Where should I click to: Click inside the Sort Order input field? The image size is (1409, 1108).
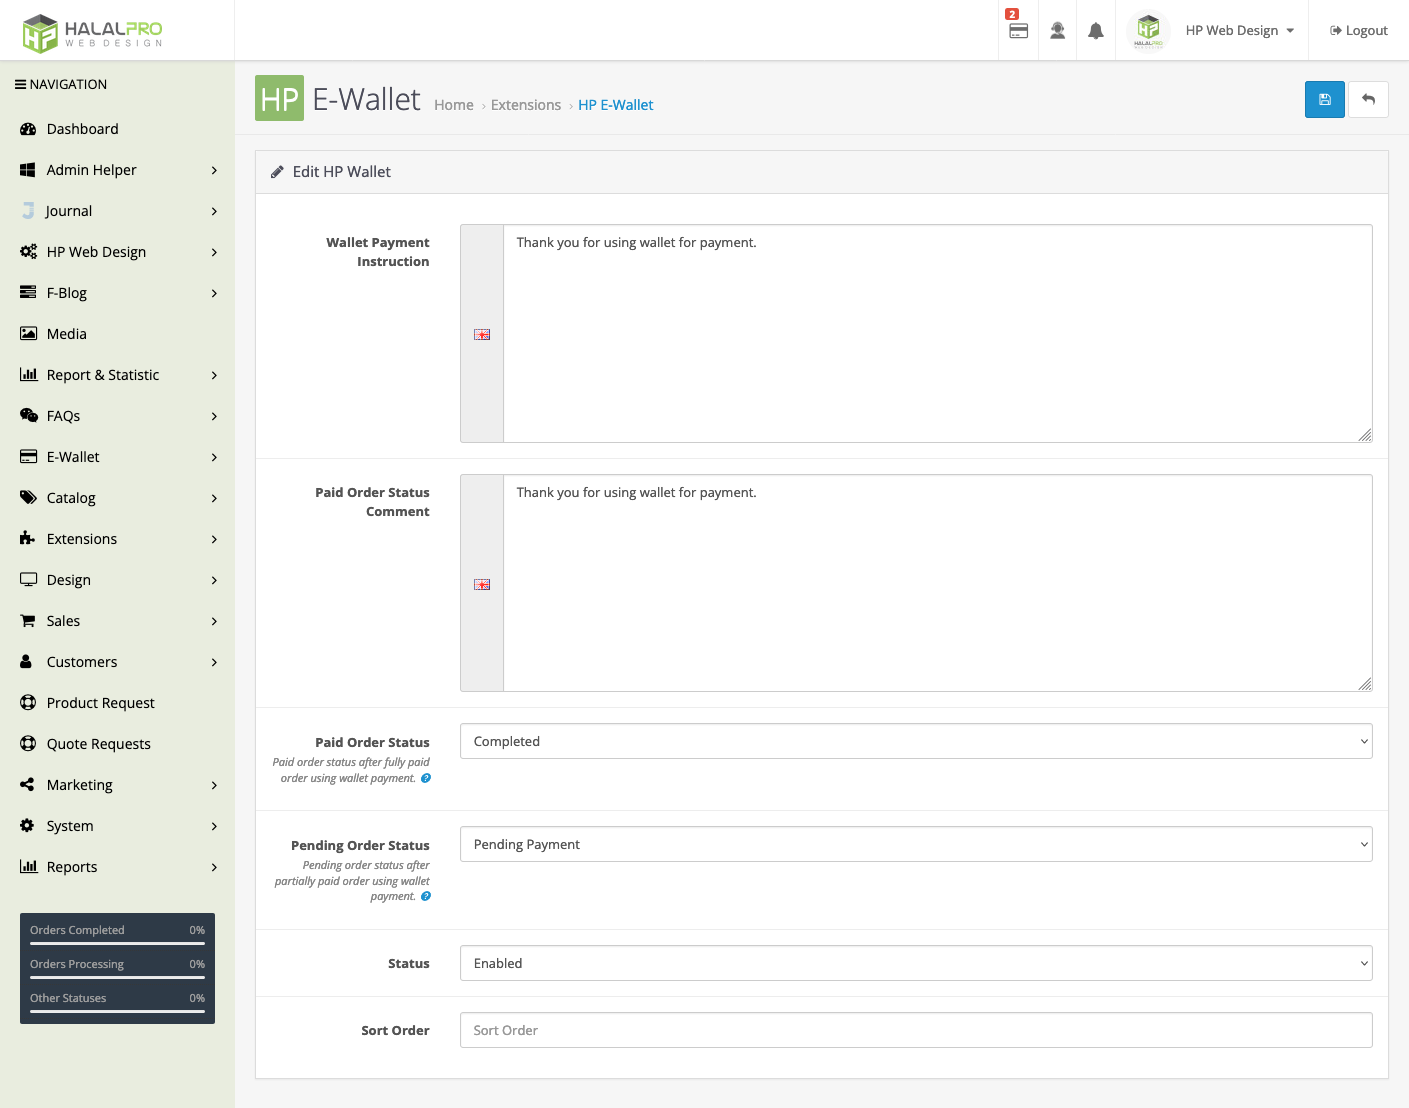[x=916, y=1030]
